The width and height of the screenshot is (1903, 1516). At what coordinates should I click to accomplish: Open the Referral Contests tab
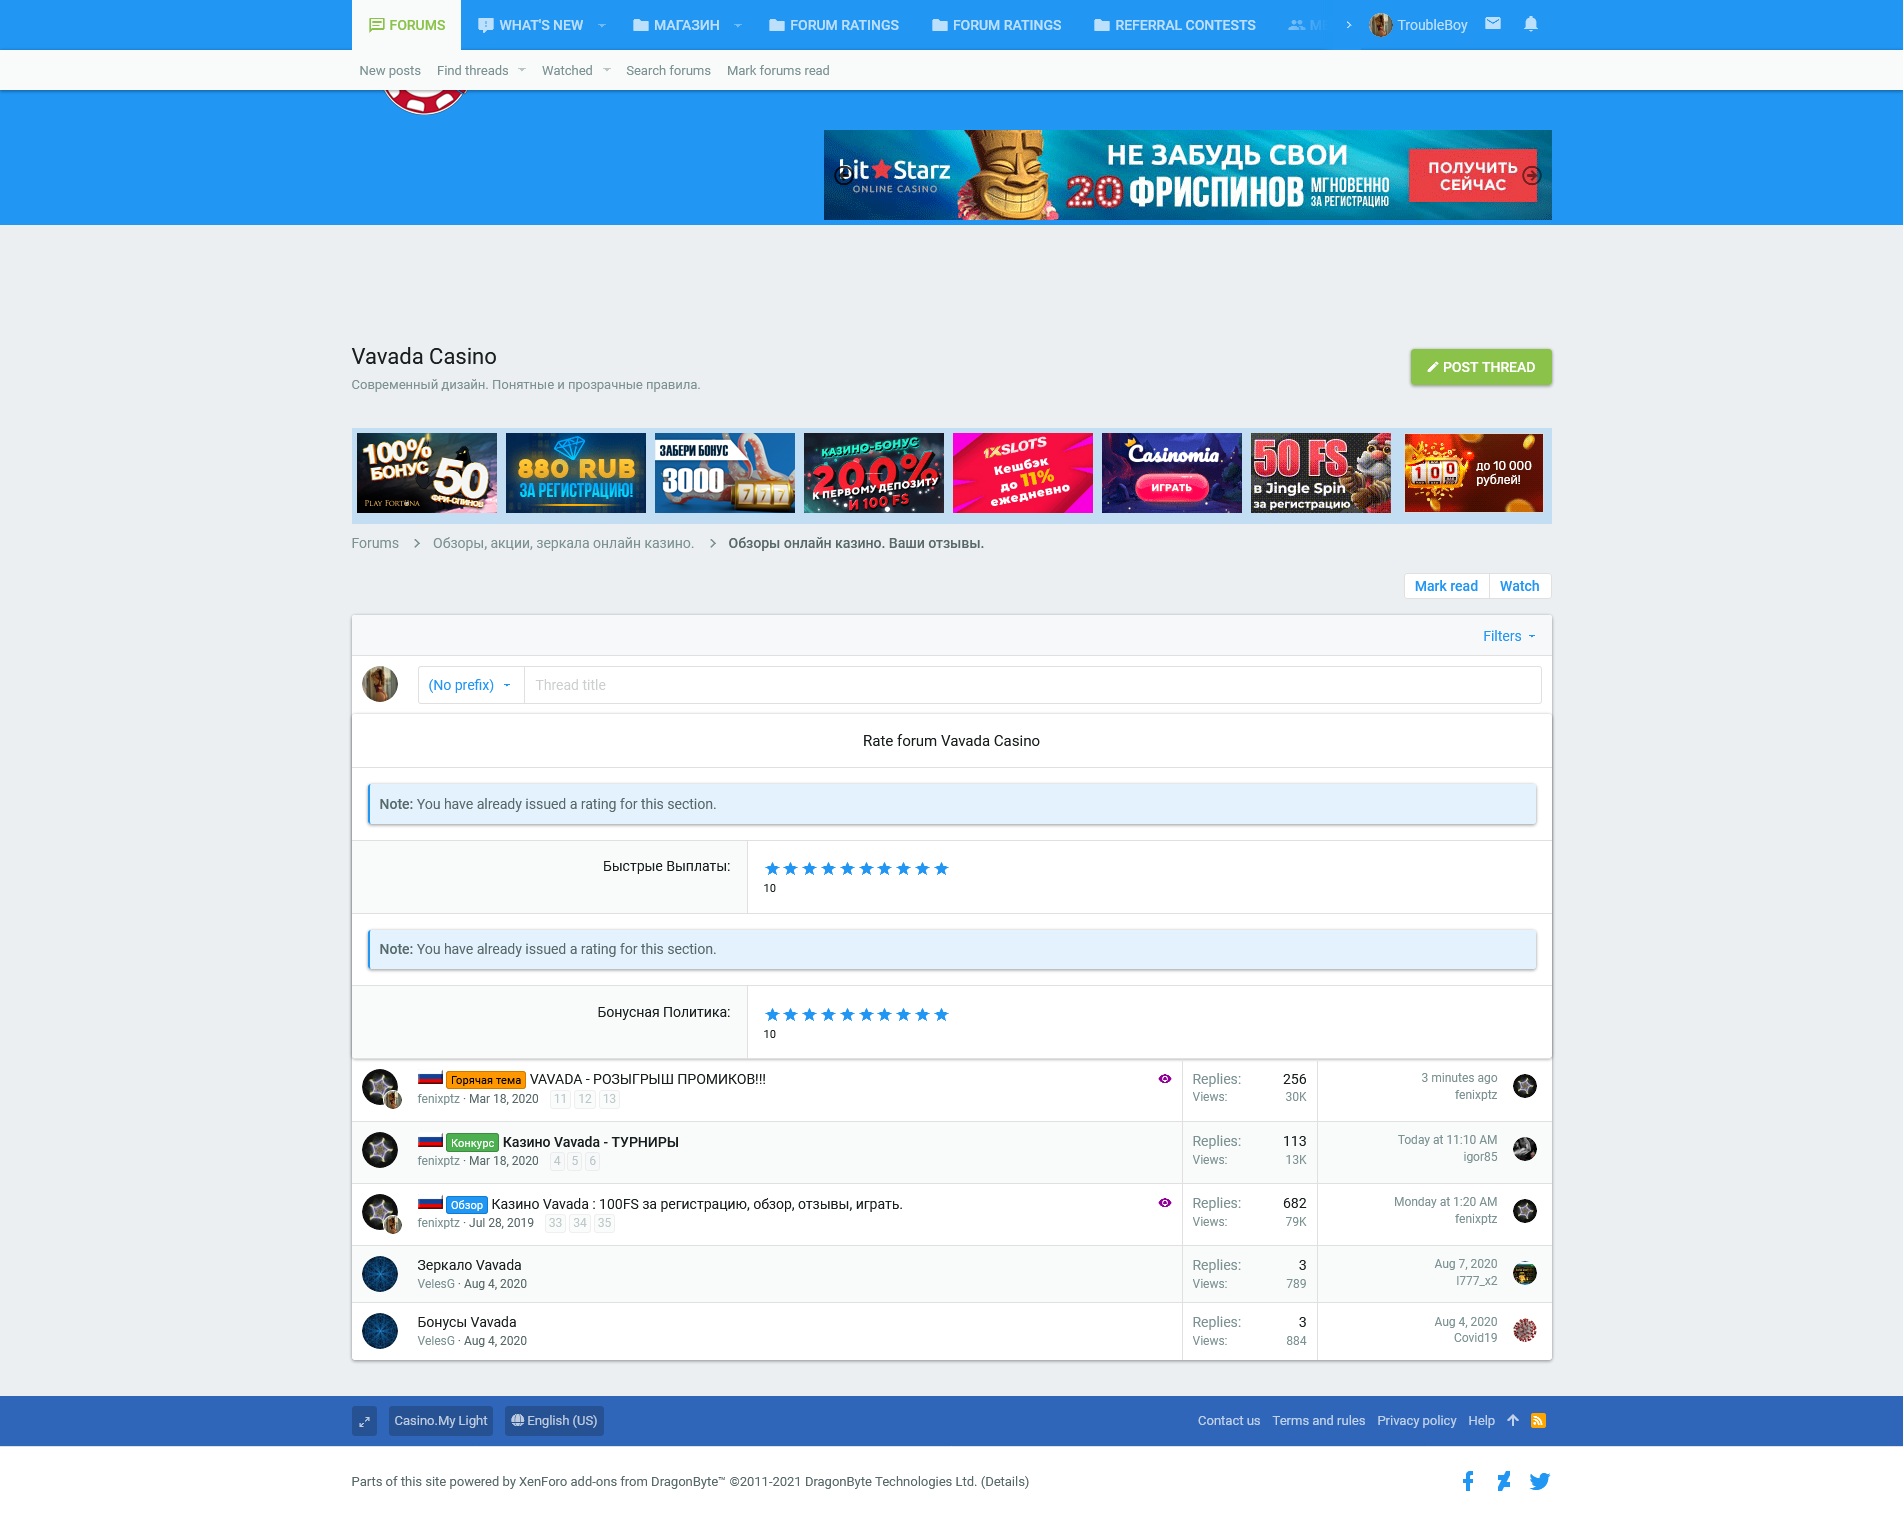point(1175,25)
